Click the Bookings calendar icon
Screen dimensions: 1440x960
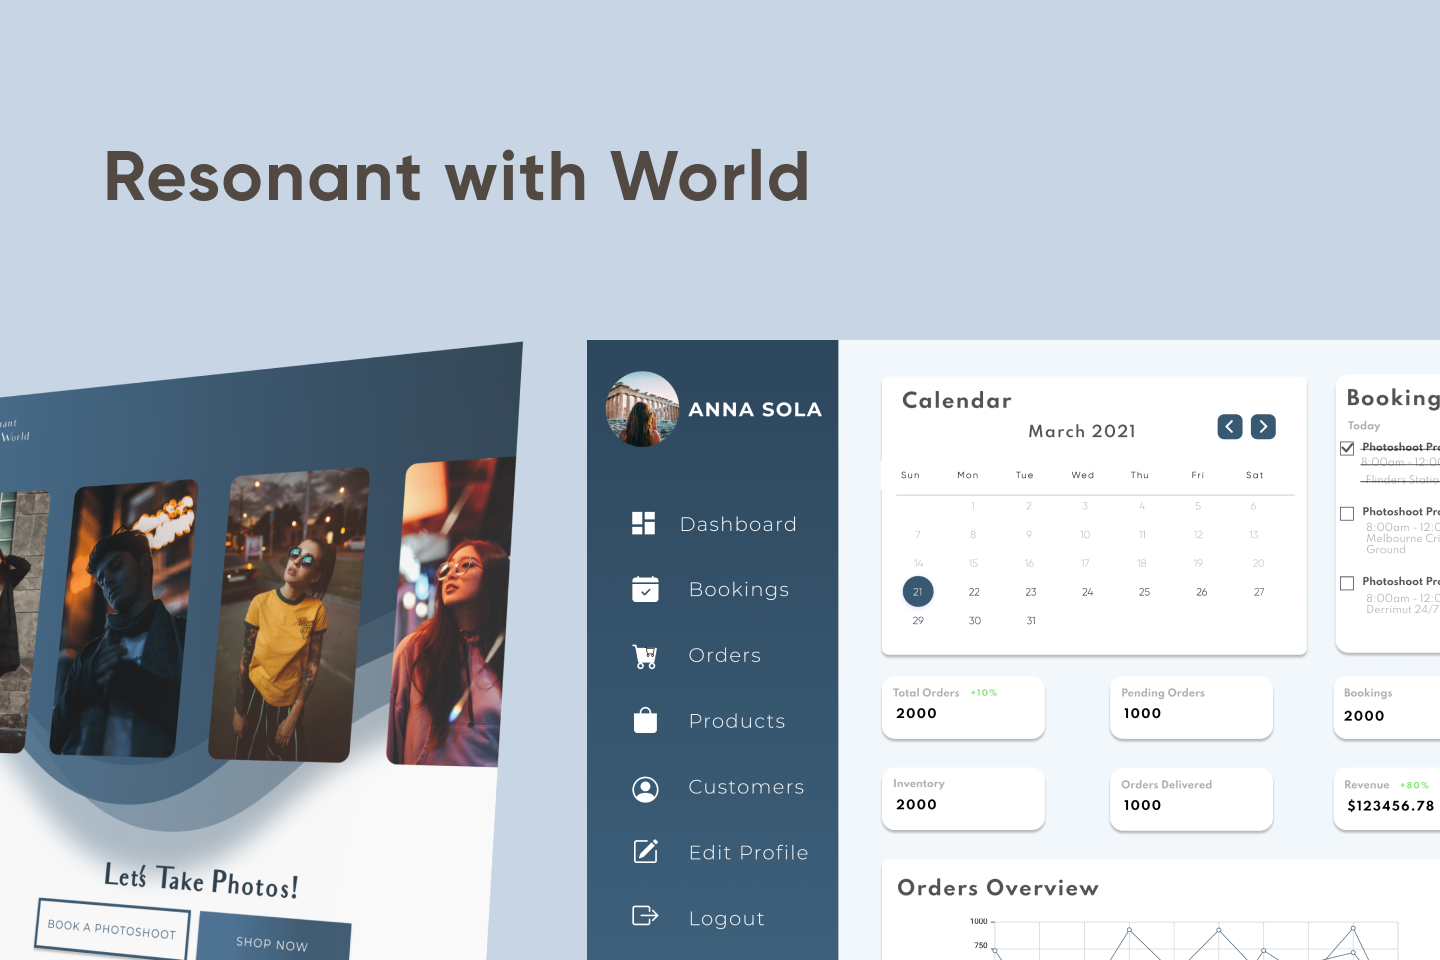[x=645, y=589]
